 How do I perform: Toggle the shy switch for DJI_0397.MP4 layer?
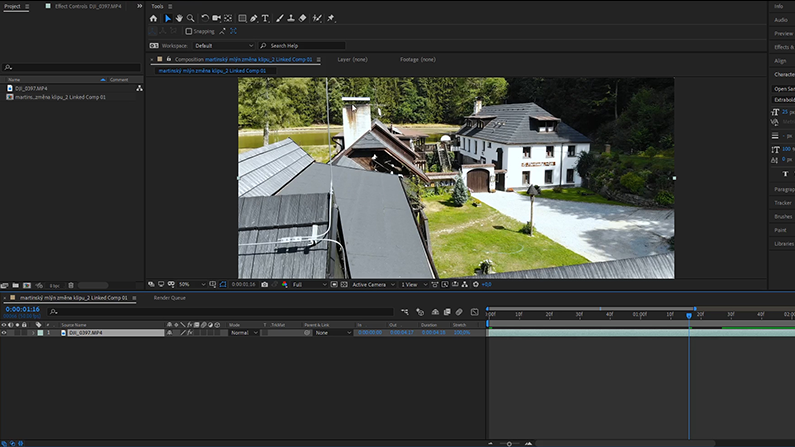point(169,333)
